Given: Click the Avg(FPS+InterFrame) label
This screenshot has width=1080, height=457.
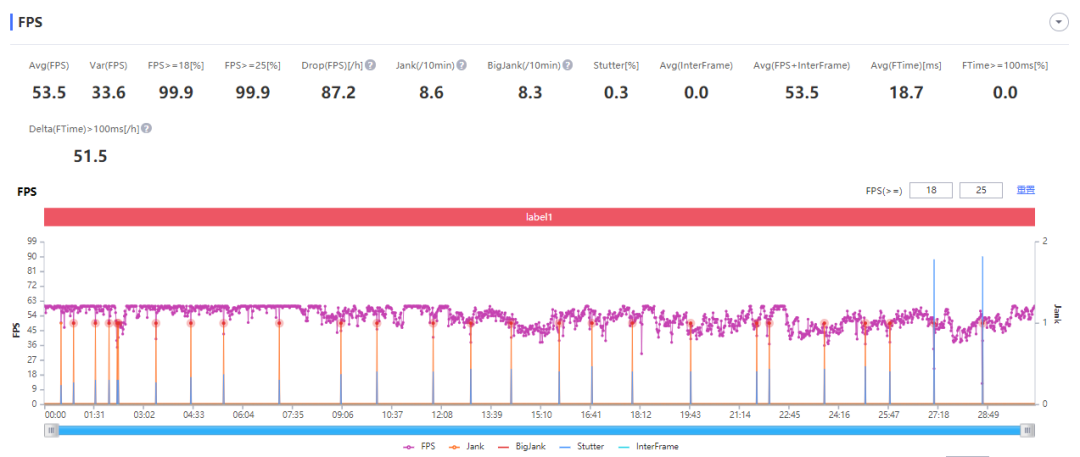Looking at the screenshot, I should [x=802, y=65].
